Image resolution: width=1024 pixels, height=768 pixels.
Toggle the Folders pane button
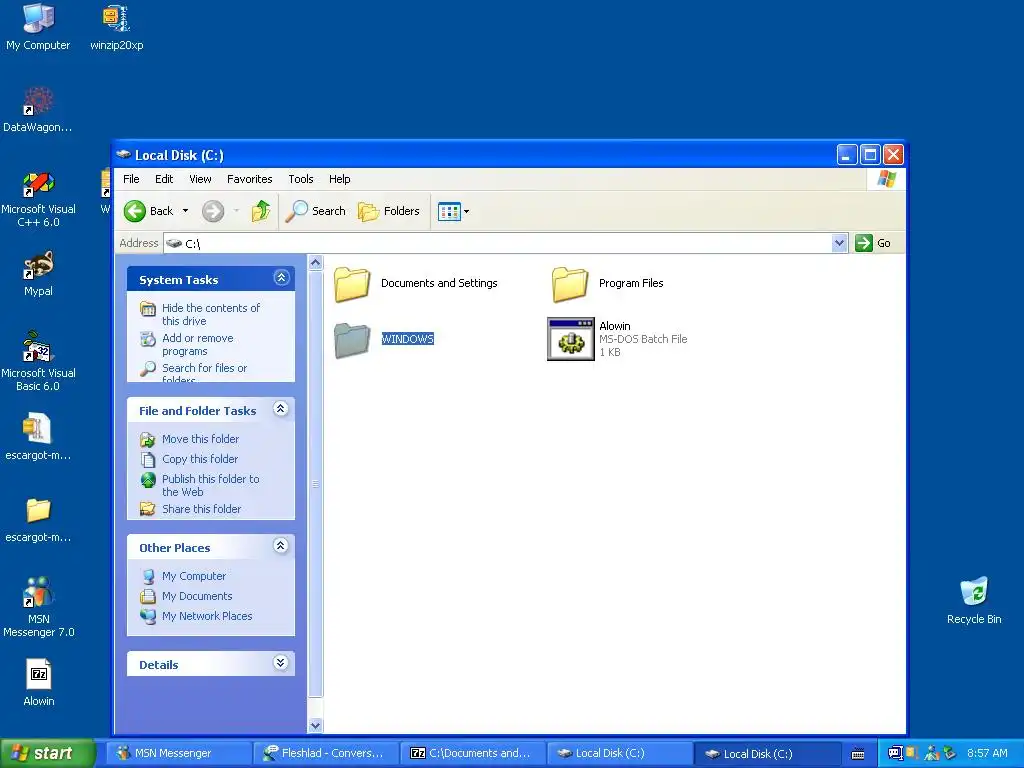click(389, 211)
